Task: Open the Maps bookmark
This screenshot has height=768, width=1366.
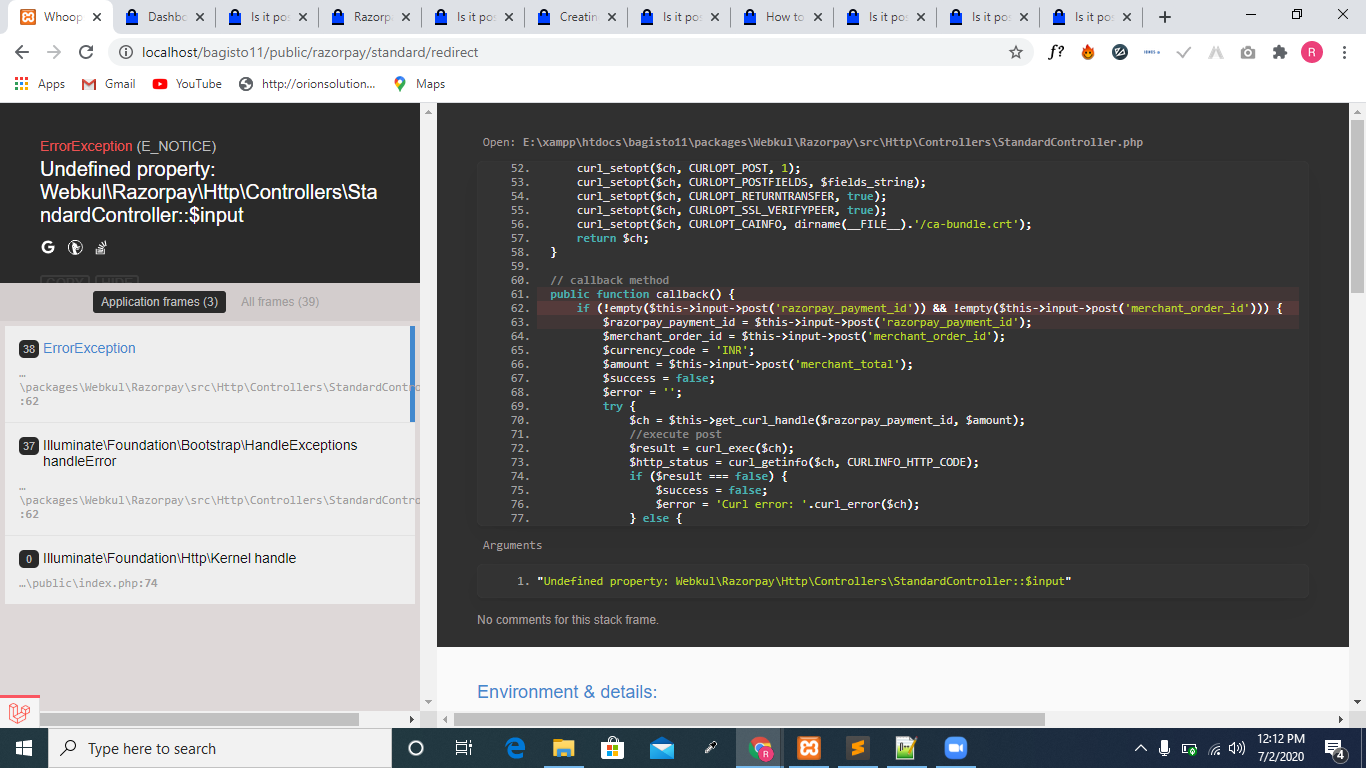Action: (x=419, y=84)
